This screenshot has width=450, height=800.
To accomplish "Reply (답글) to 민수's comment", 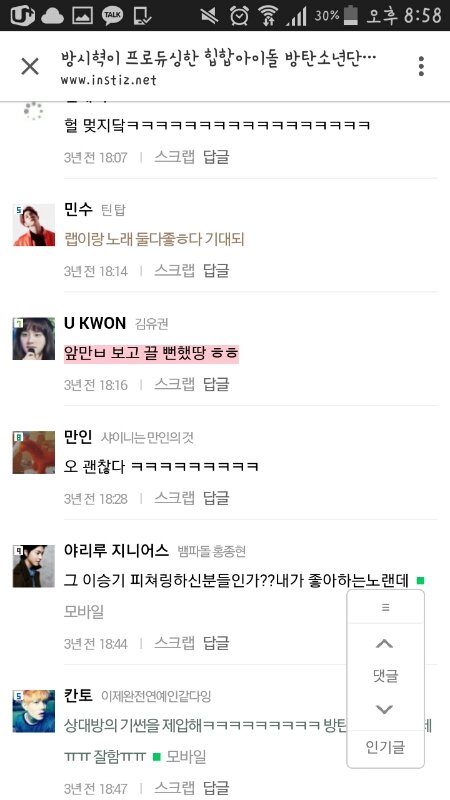I will pos(216,270).
